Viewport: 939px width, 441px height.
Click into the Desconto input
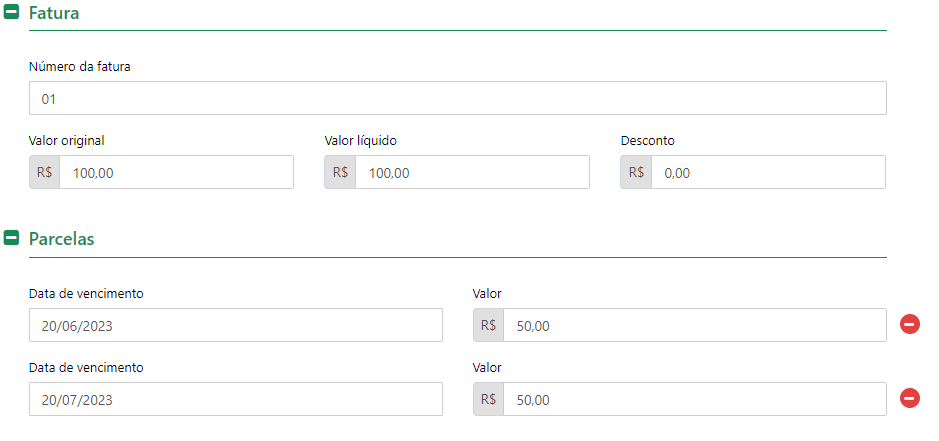click(x=768, y=173)
